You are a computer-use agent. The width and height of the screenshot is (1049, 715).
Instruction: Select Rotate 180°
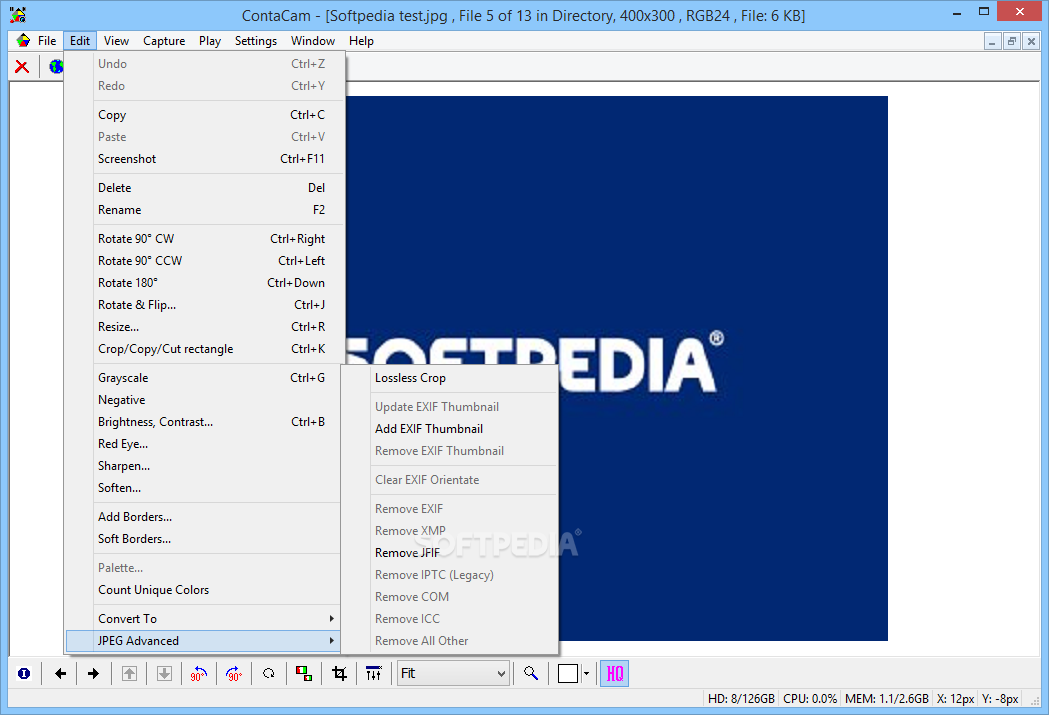point(203,283)
